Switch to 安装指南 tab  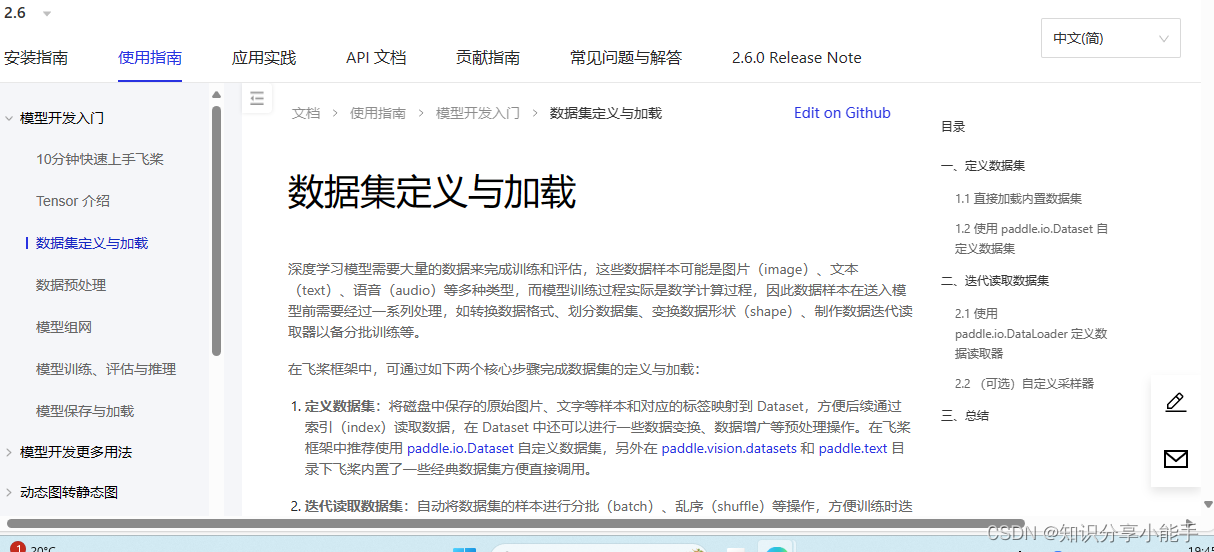[x=36, y=58]
